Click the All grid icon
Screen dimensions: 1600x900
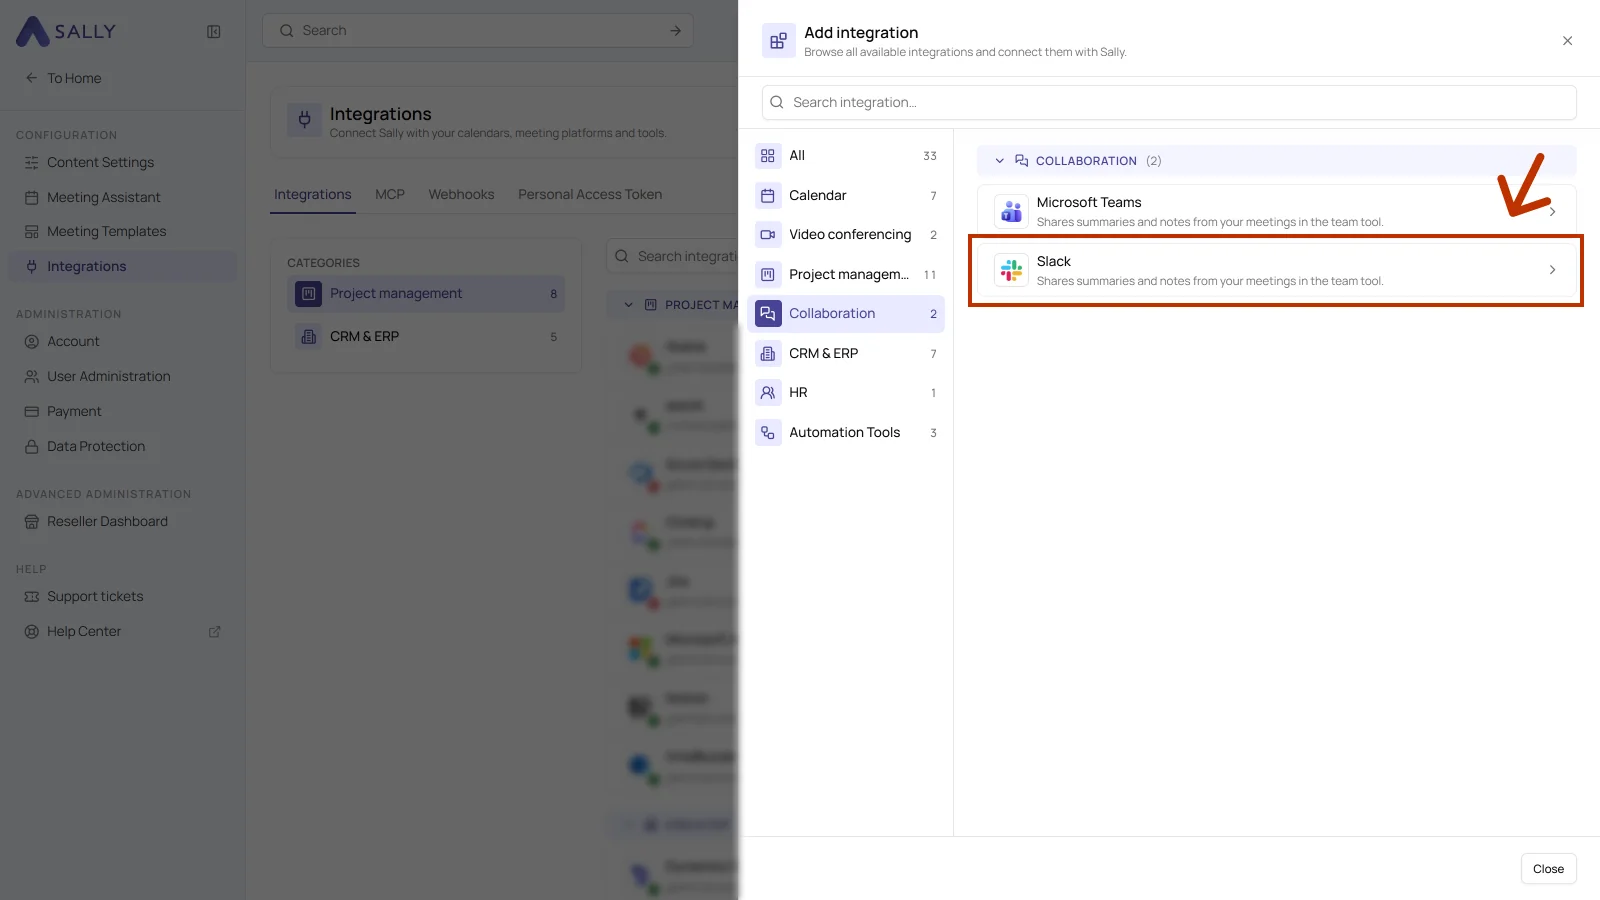coord(768,155)
